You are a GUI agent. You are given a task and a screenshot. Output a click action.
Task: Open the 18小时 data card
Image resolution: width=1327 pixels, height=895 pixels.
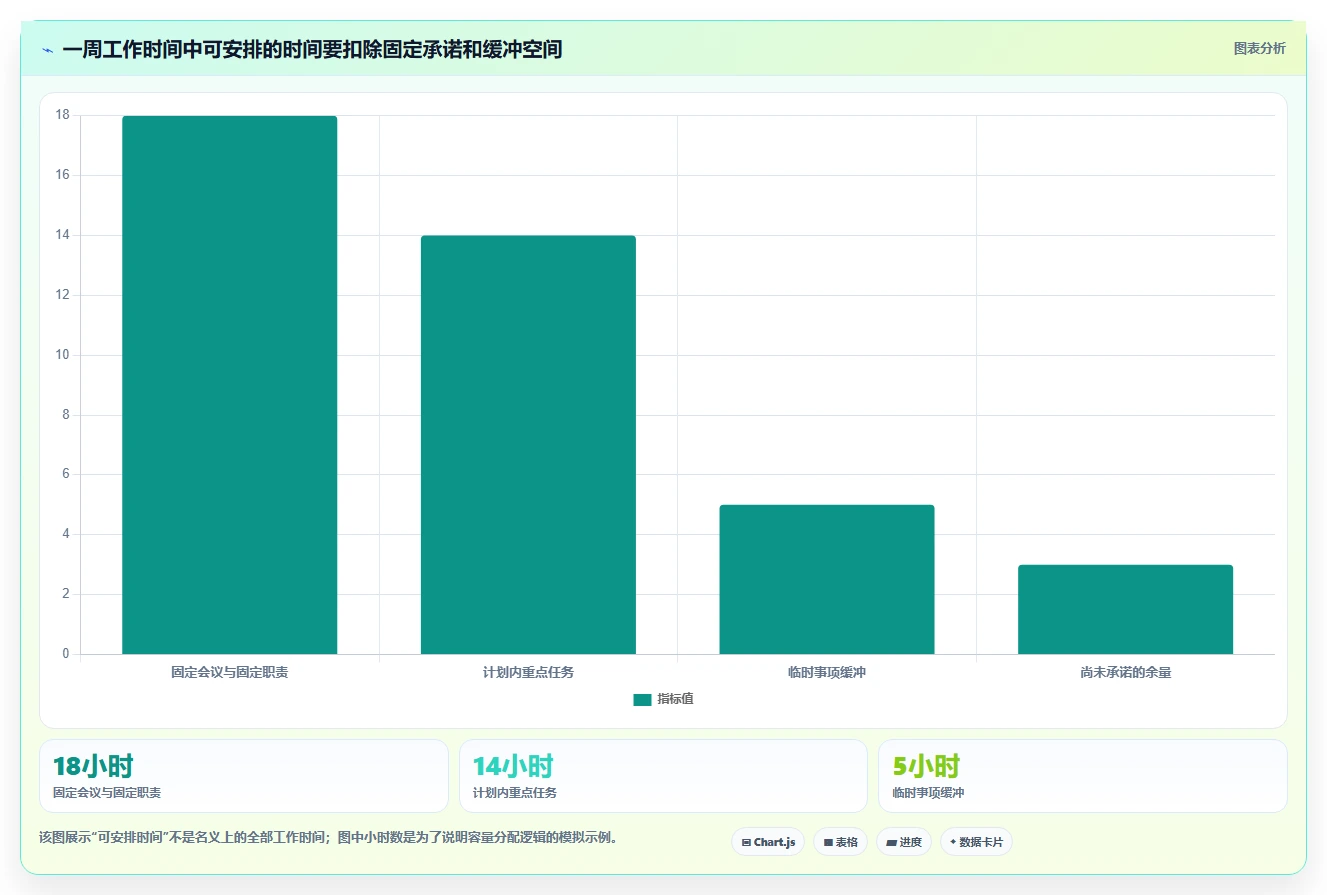(x=244, y=776)
